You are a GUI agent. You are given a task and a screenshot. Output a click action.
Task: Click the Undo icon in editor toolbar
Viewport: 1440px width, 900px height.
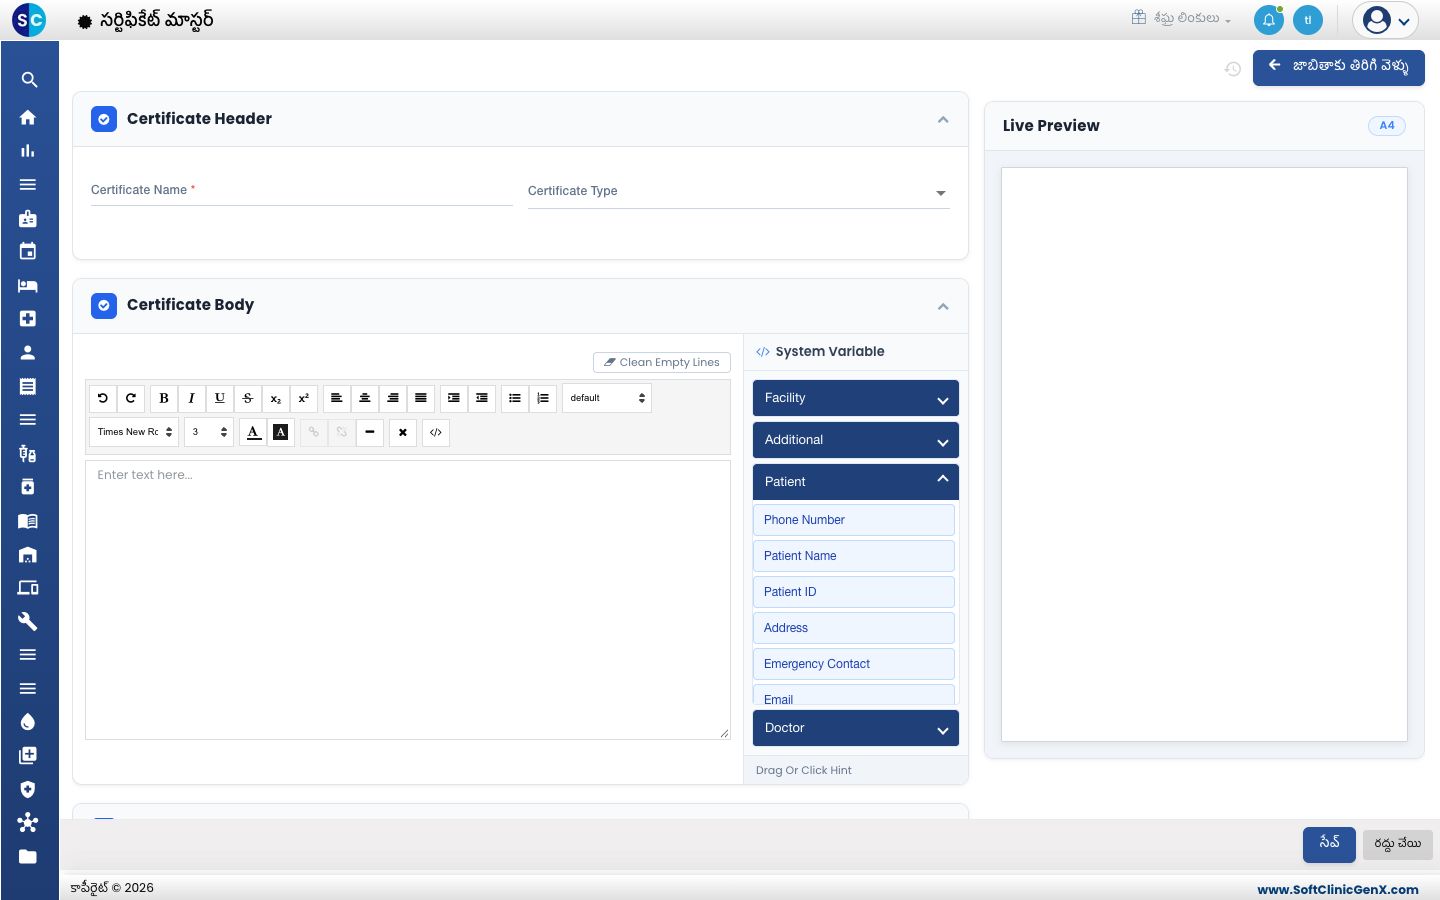pos(103,398)
